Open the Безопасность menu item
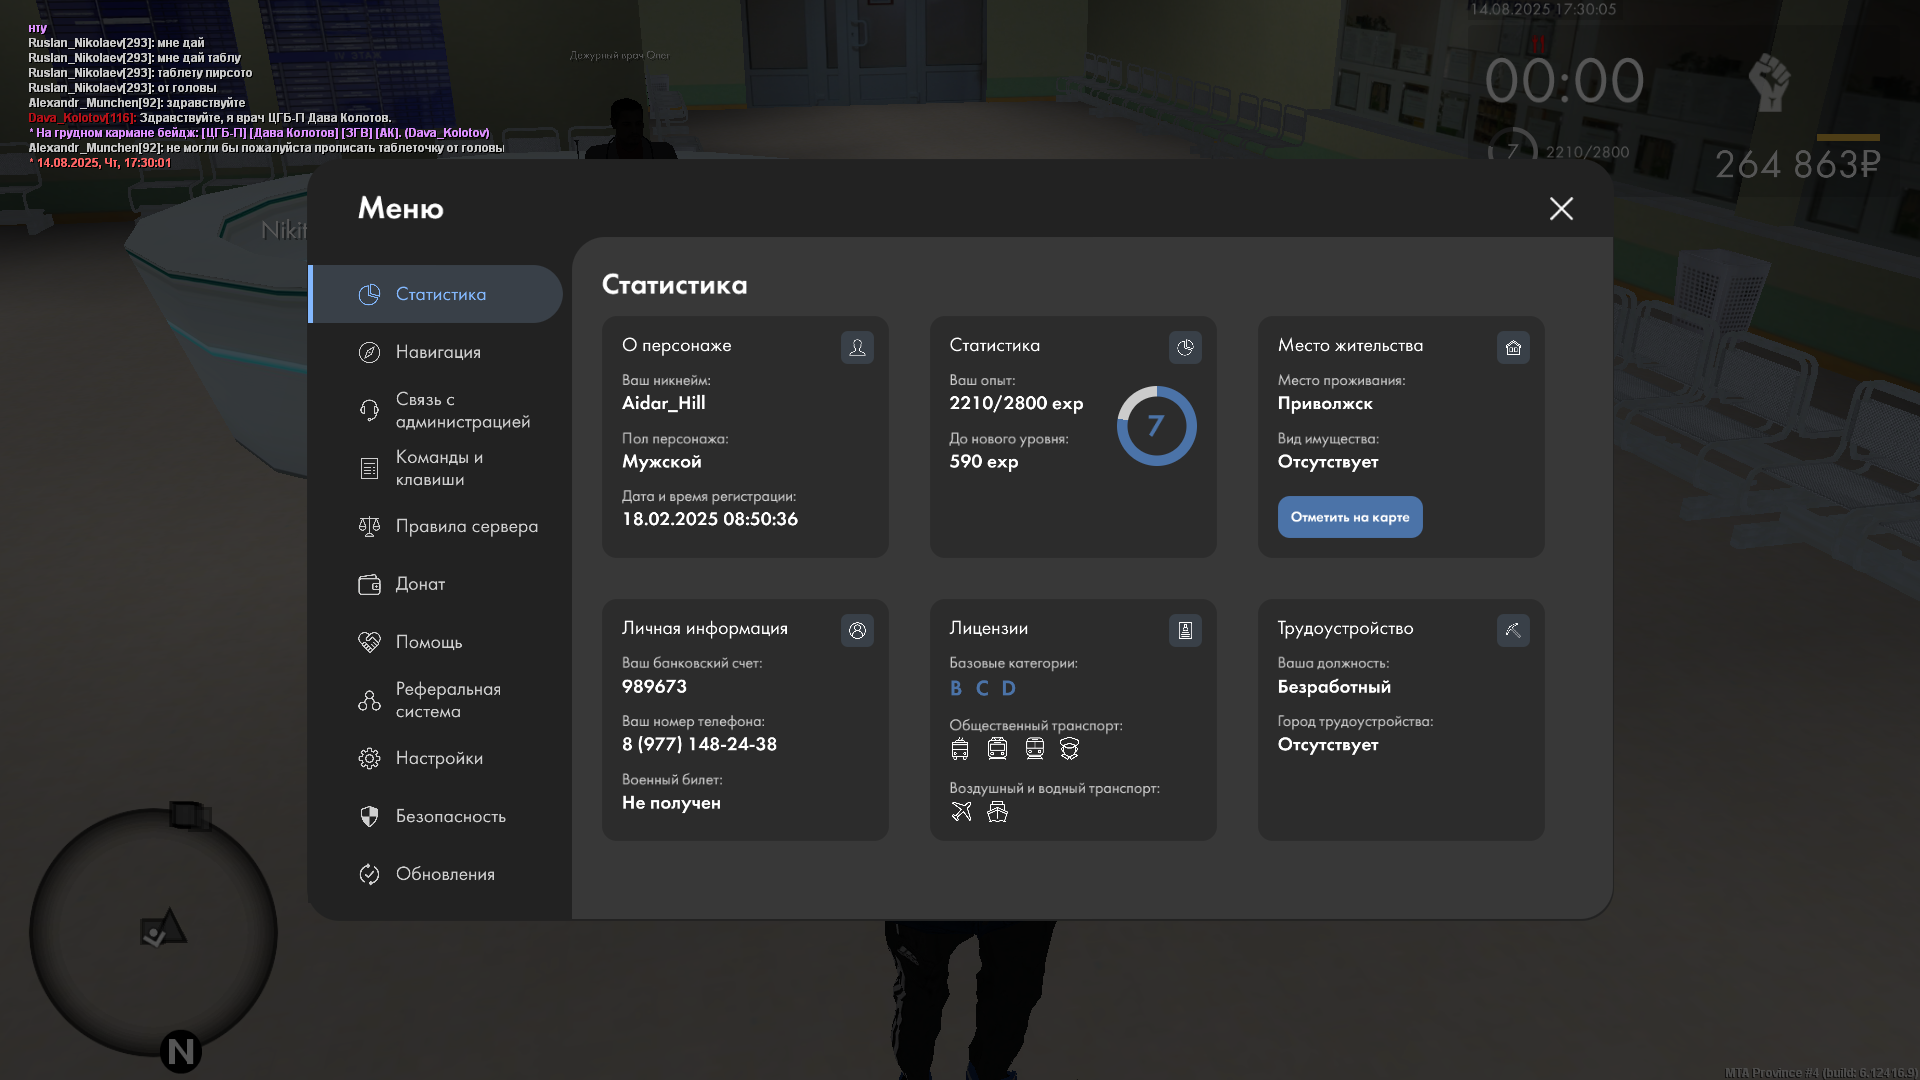This screenshot has width=1920, height=1080. (449, 816)
